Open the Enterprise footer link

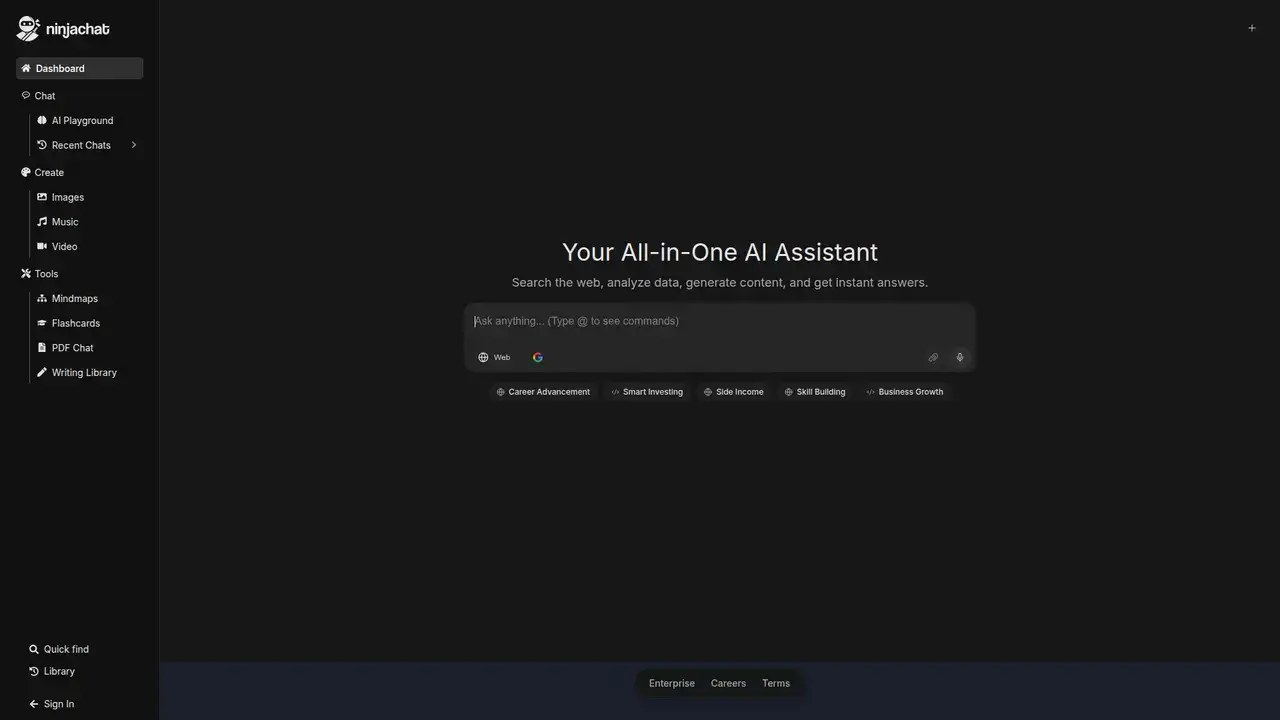(x=671, y=683)
